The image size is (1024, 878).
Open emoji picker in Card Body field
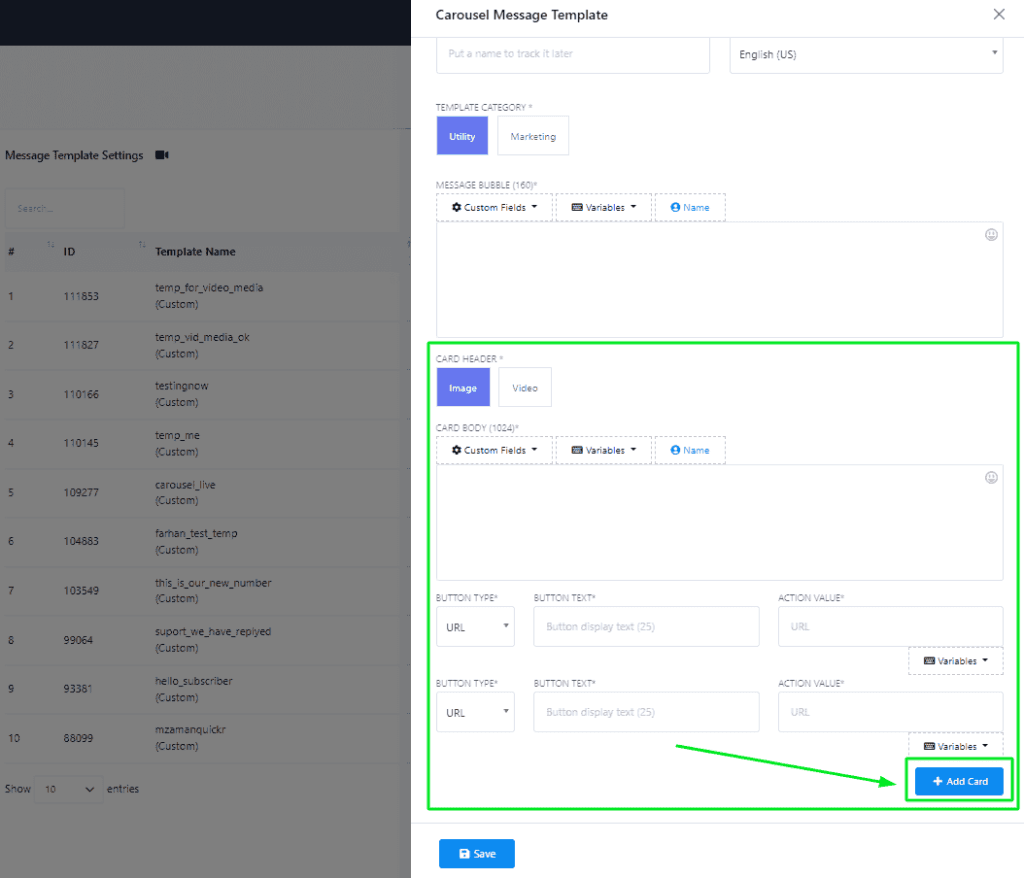(991, 478)
